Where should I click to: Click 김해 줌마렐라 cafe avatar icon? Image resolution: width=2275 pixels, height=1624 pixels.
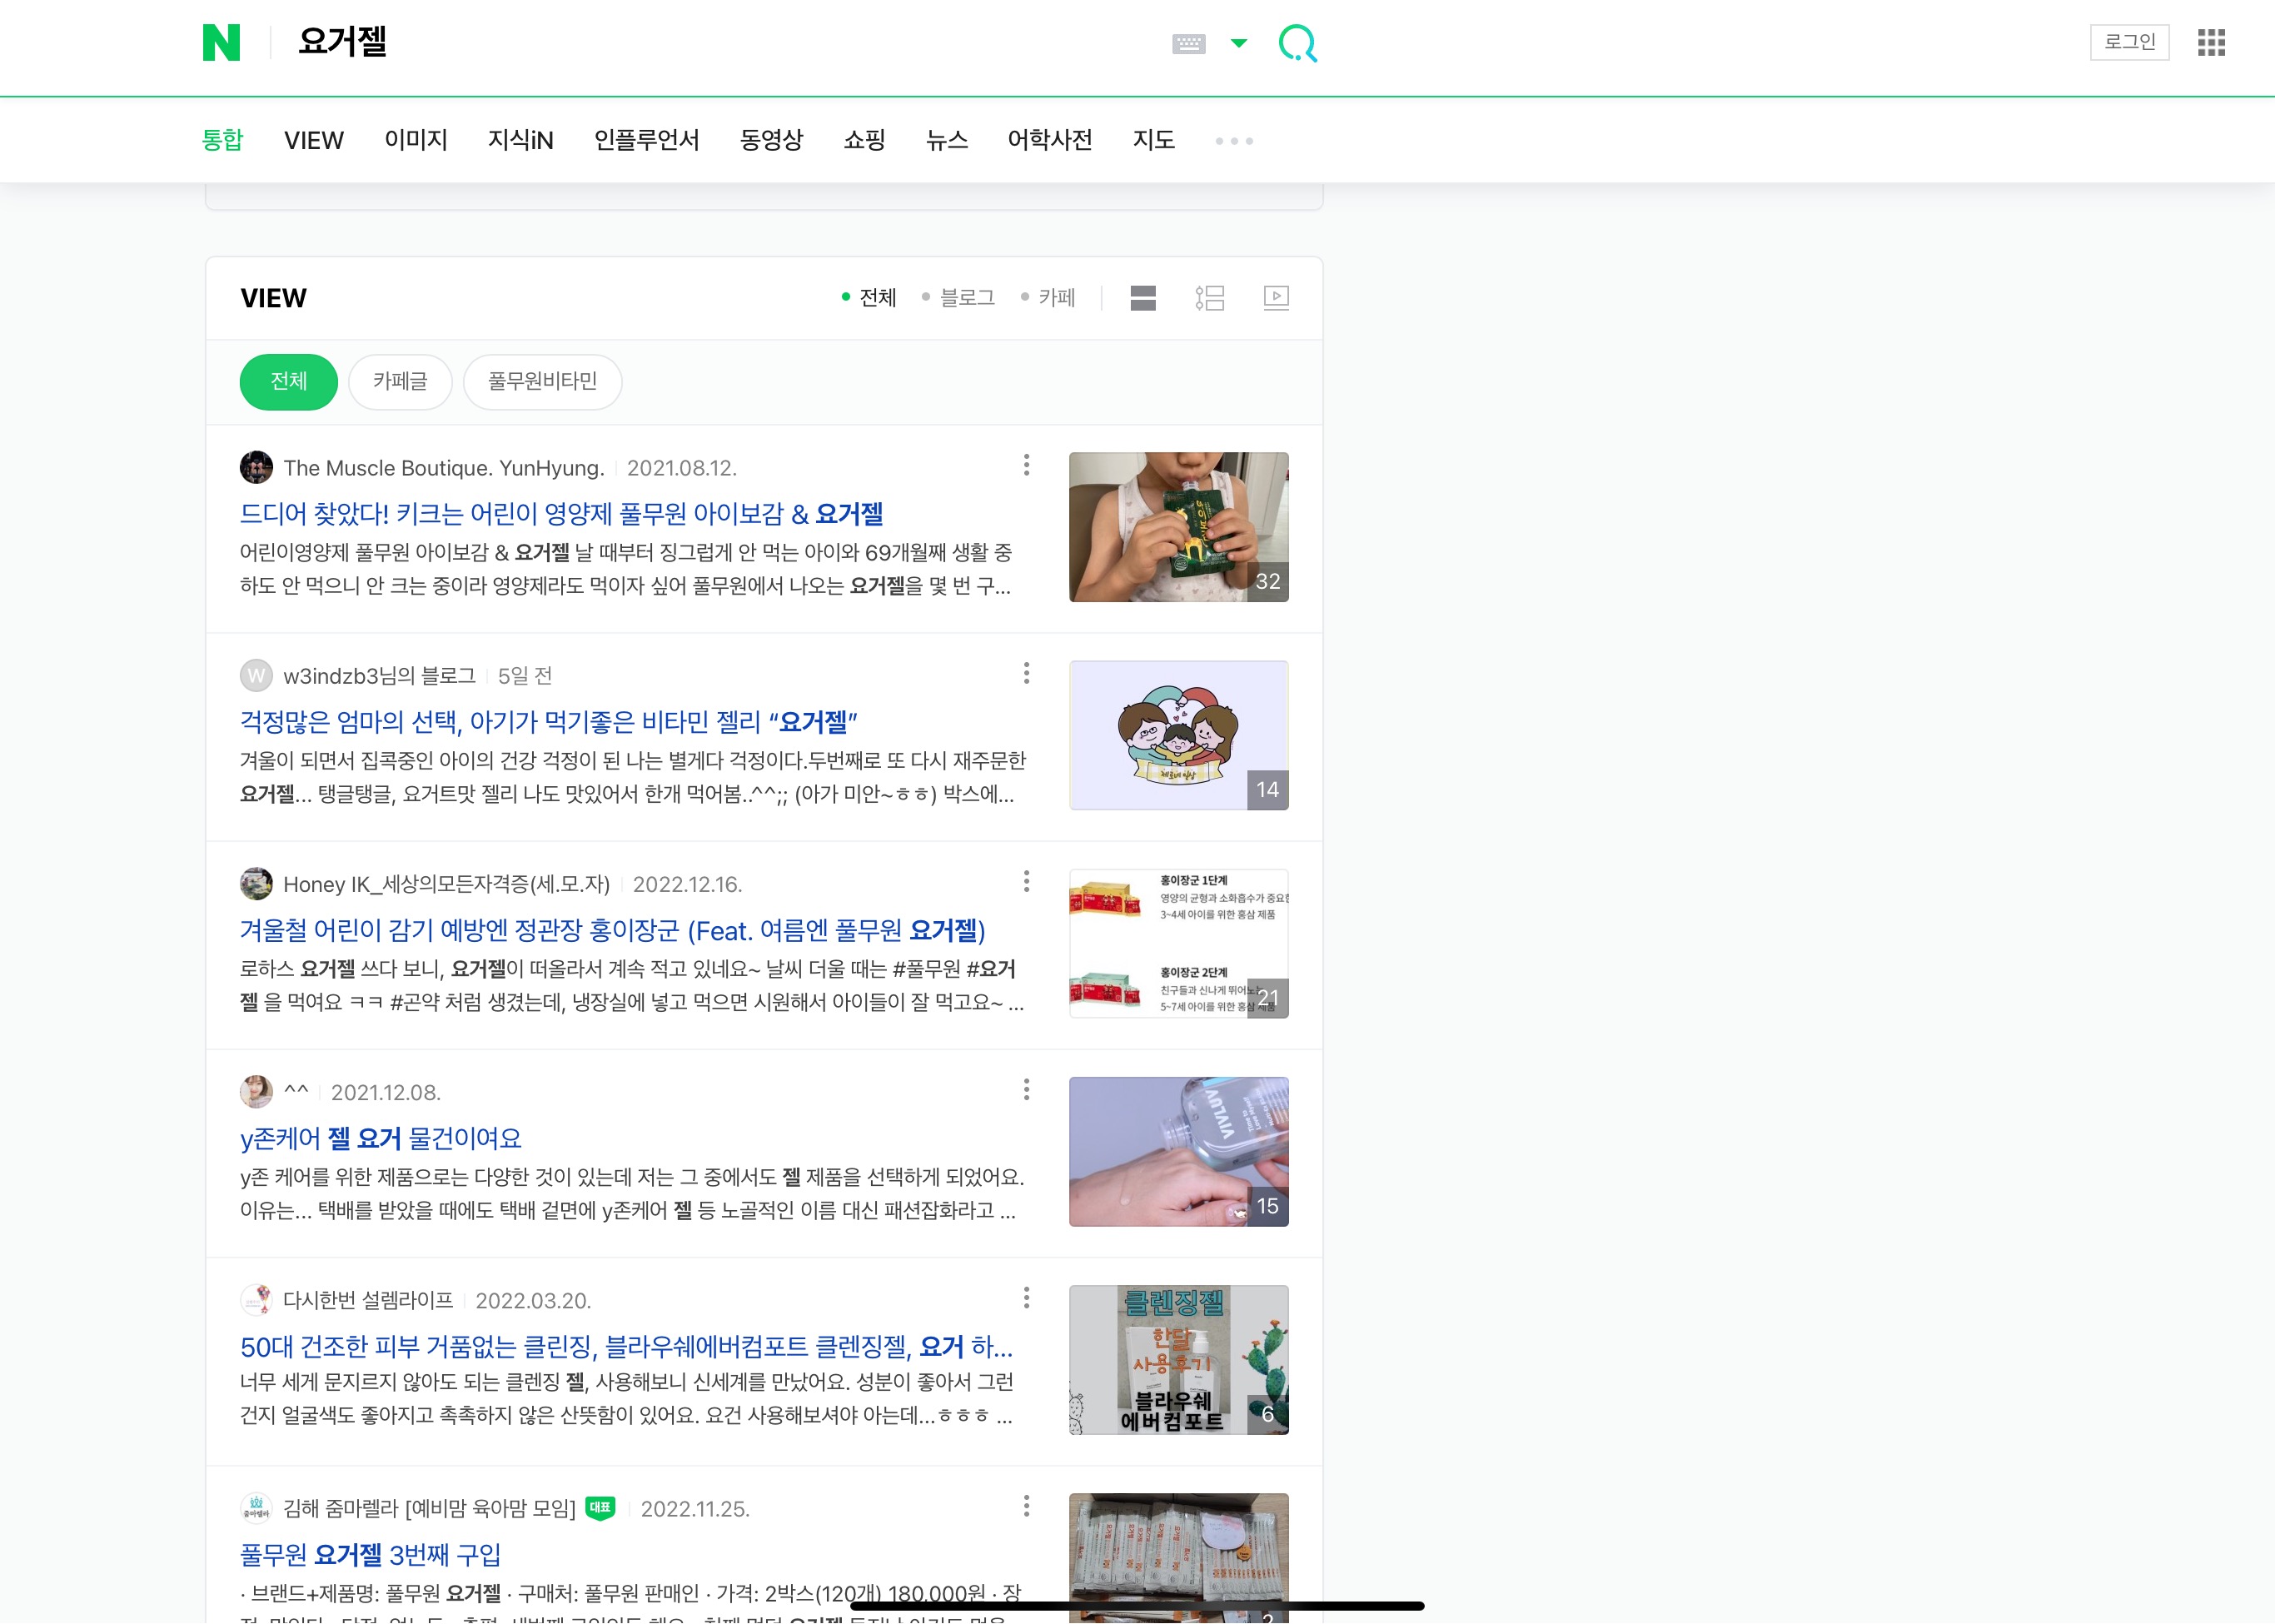point(256,1508)
